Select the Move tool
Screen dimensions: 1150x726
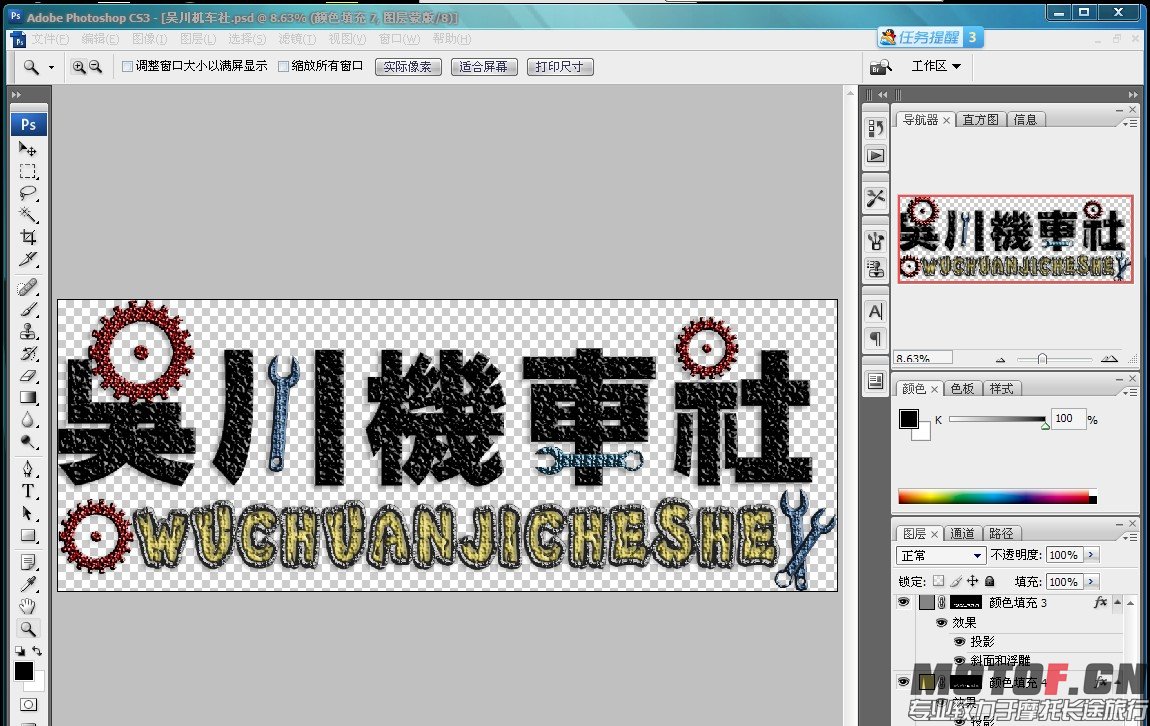pyautogui.click(x=28, y=149)
